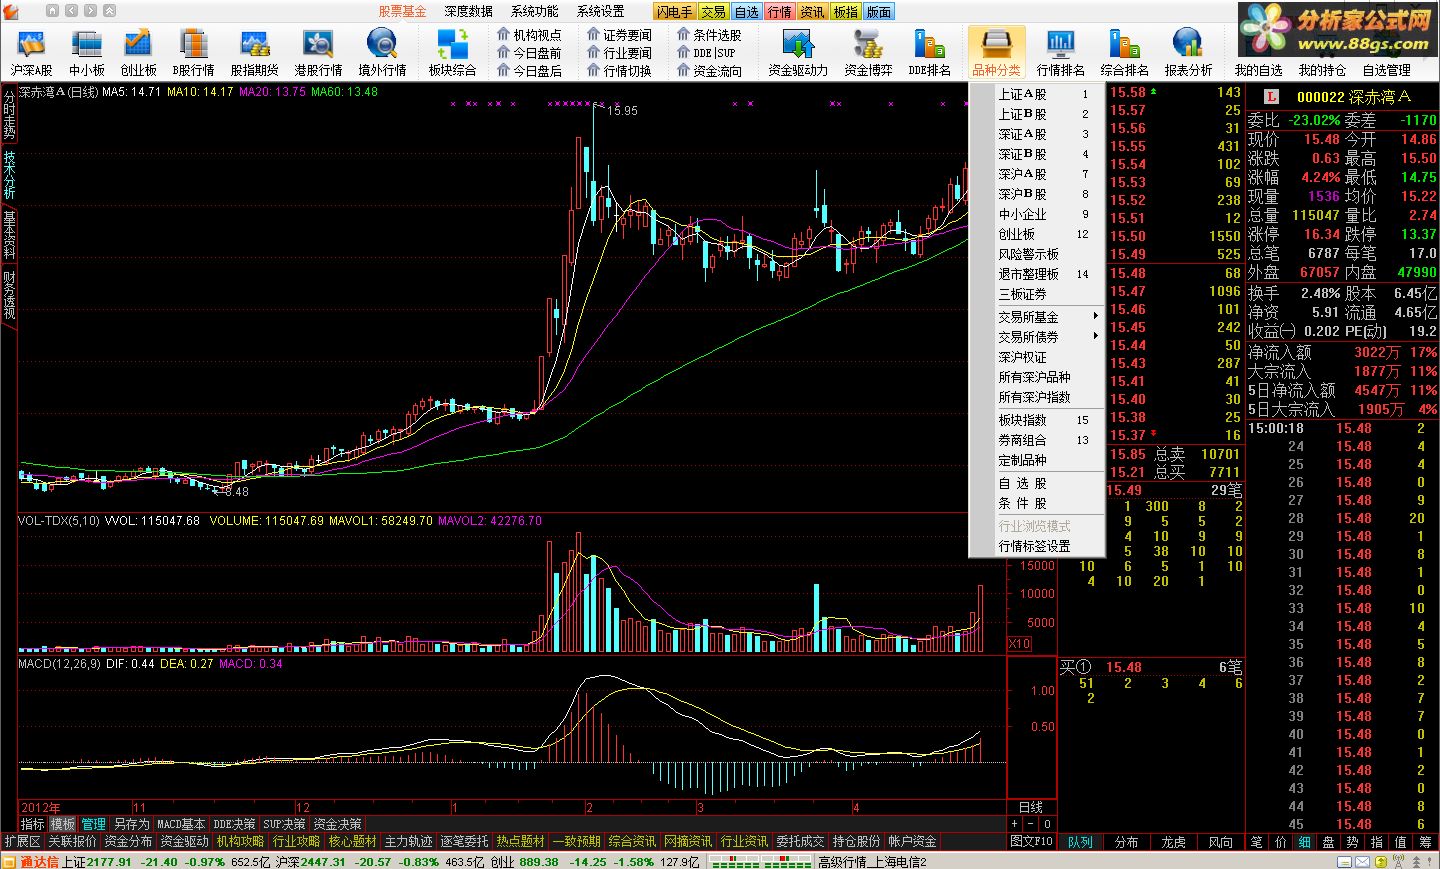This screenshot has height=869, width=1440.
Task: Open the 中小板 board toolbar icon
Action: pos(87,53)
